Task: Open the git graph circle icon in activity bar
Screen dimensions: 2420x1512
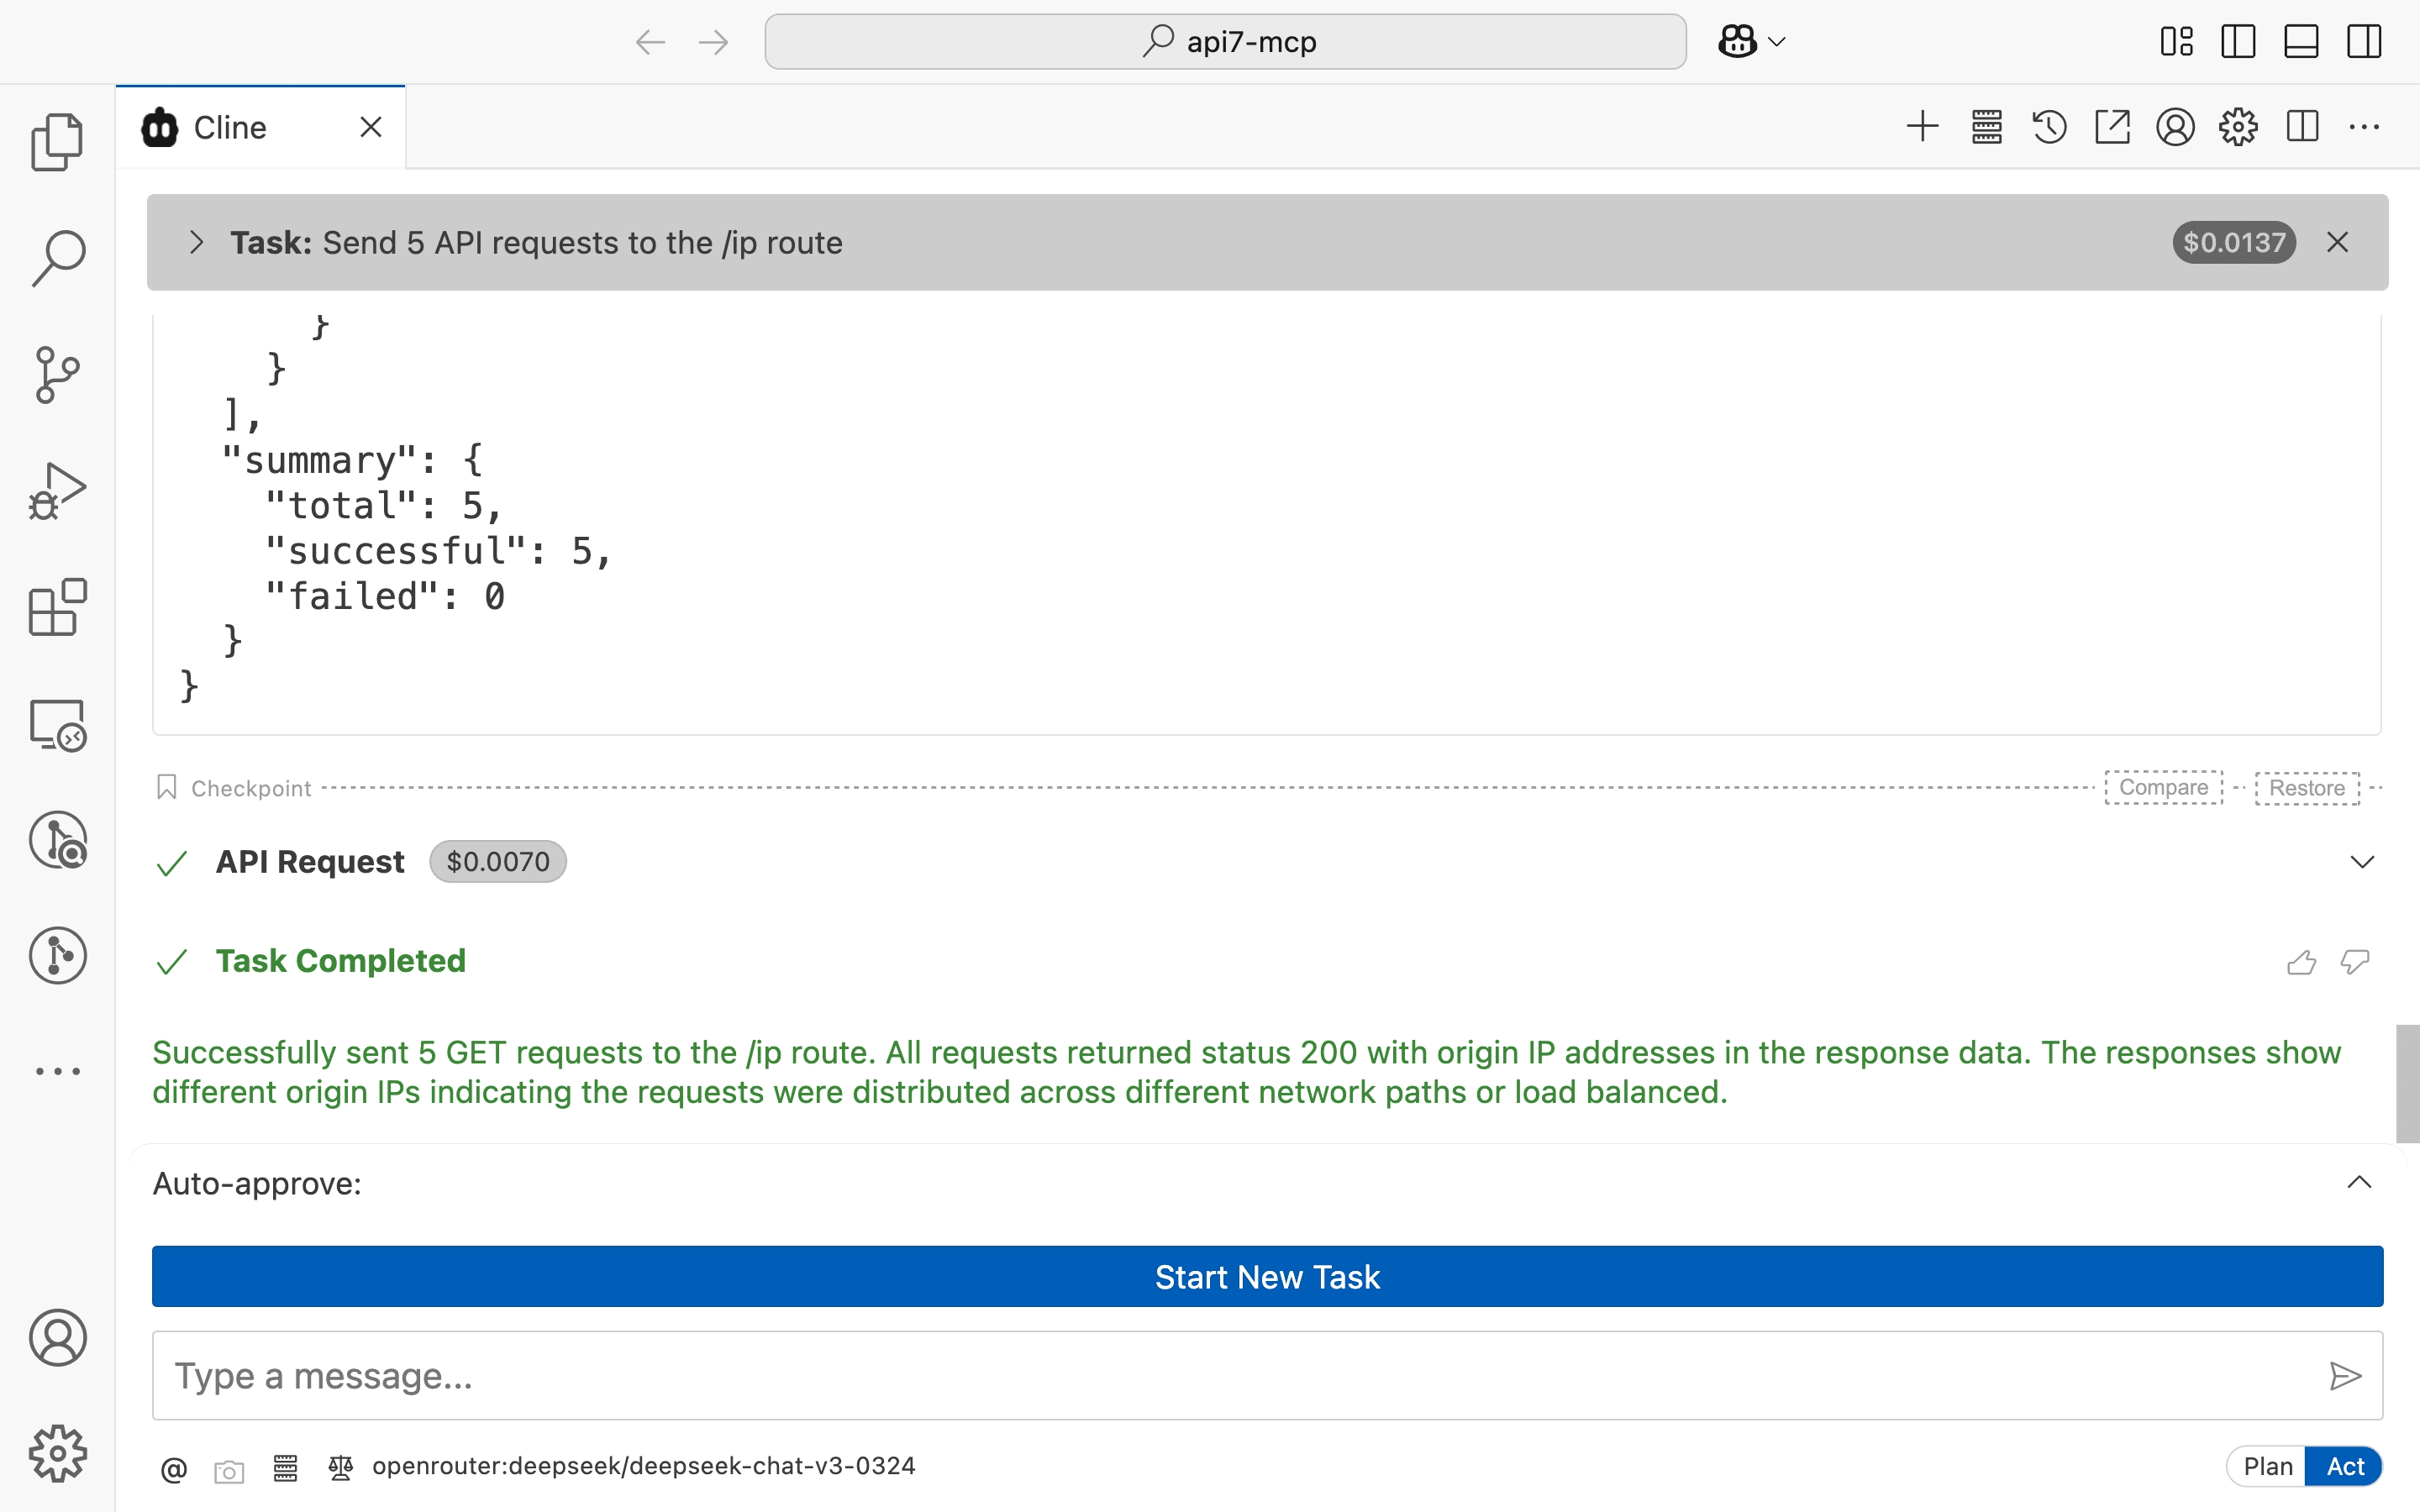Action: (x=57, y=955)
